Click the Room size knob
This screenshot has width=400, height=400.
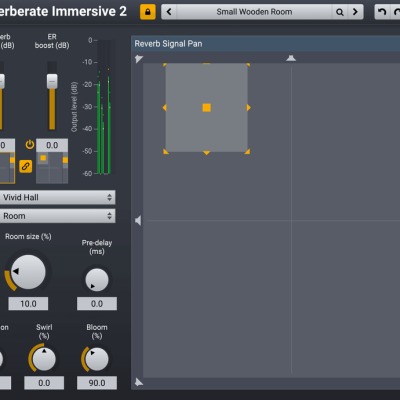[x=28, y=272]
